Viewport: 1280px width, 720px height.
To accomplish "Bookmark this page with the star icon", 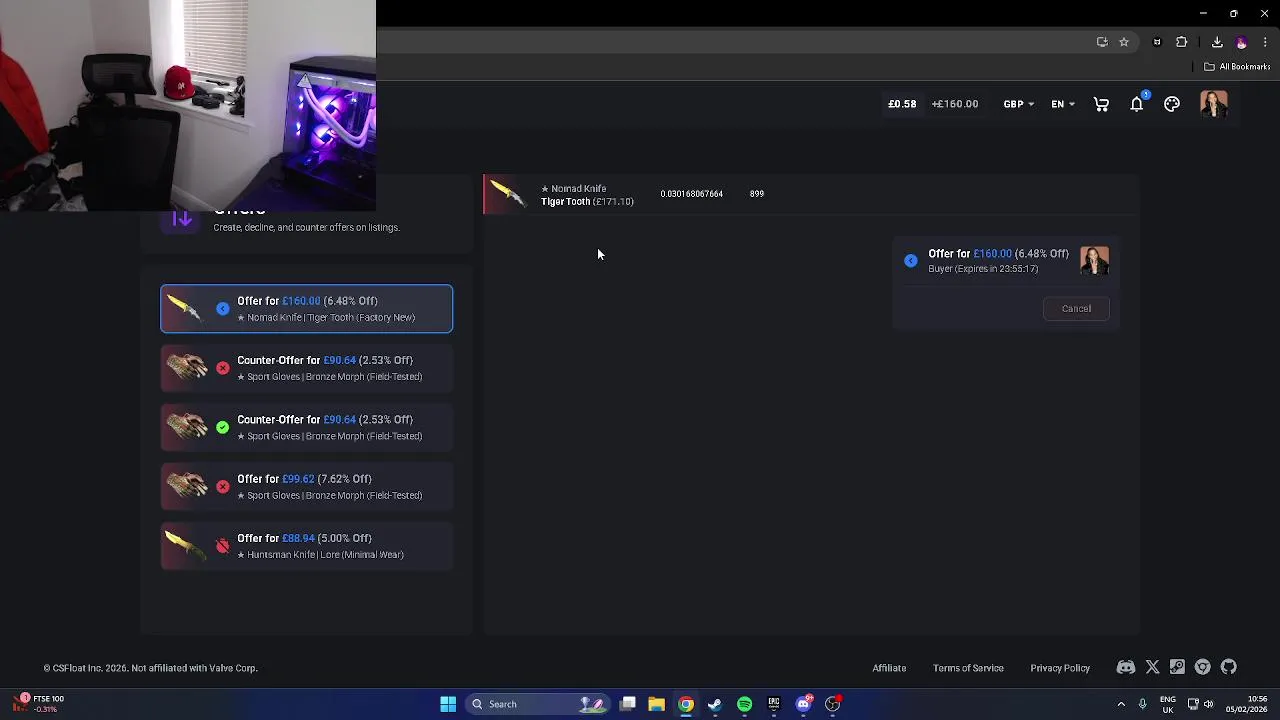I will 1124,42.
